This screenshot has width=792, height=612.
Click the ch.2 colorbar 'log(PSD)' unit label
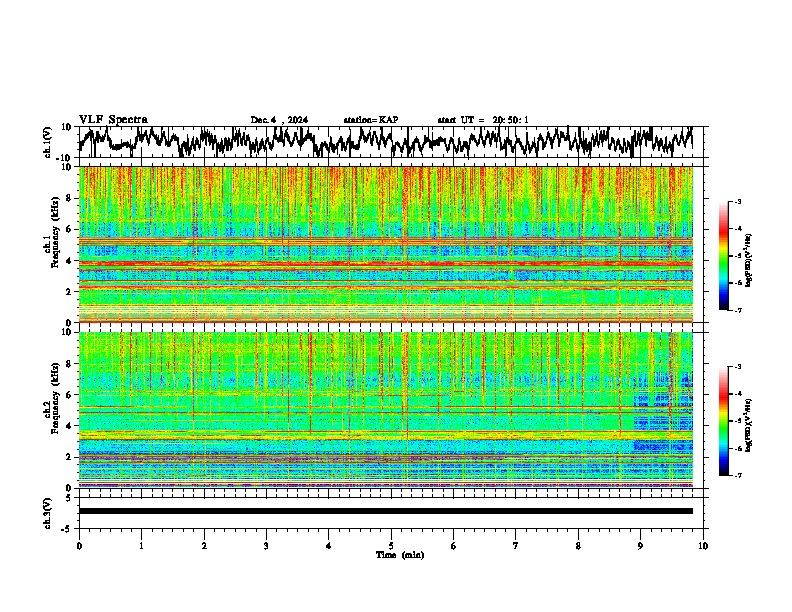pyautogui.click(x=749, y=425)
